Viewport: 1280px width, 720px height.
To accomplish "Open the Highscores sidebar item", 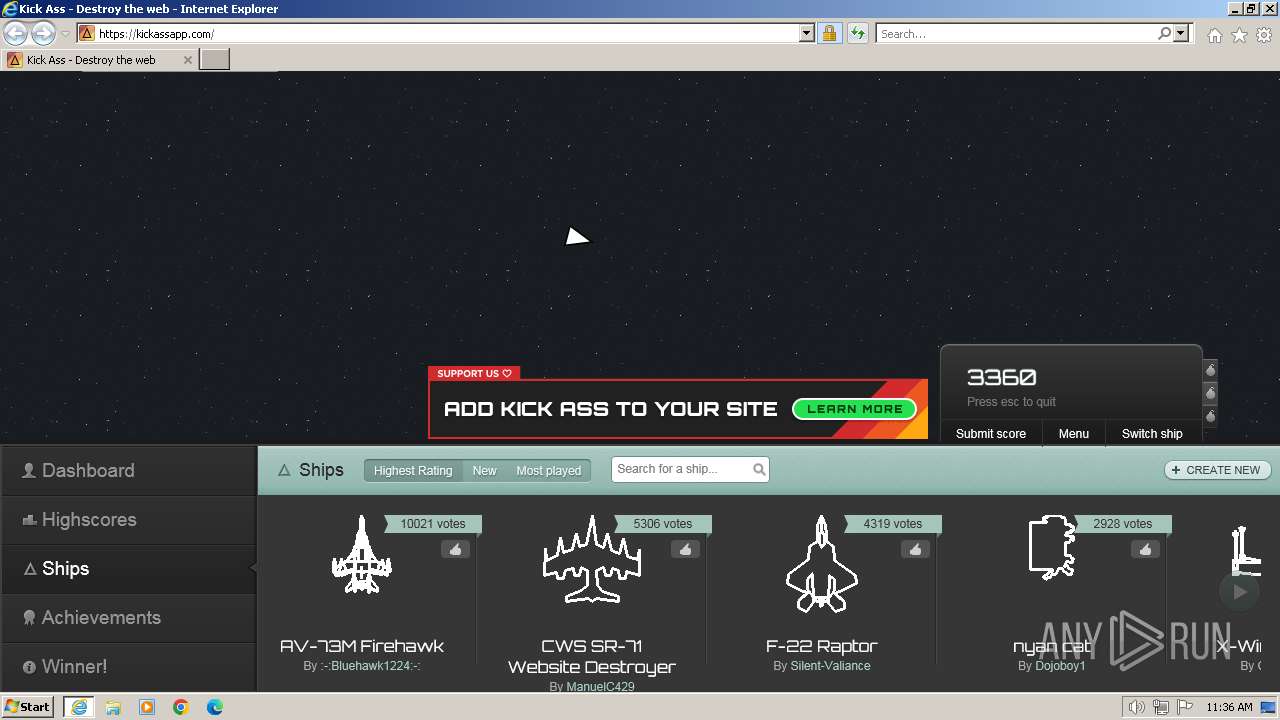I will coord(128,520).
